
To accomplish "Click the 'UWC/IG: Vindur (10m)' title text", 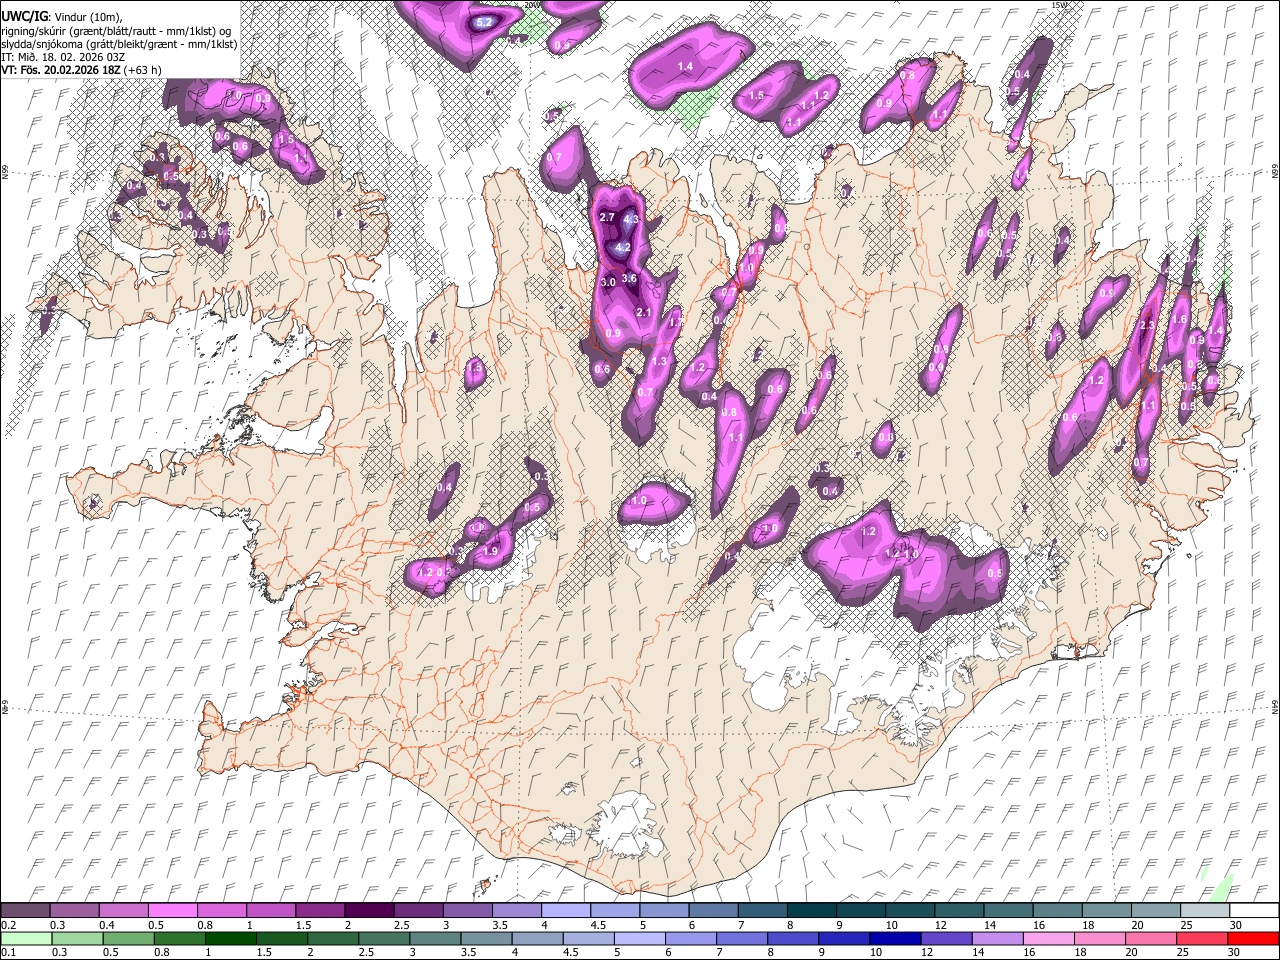I will [x=62, y=17].
